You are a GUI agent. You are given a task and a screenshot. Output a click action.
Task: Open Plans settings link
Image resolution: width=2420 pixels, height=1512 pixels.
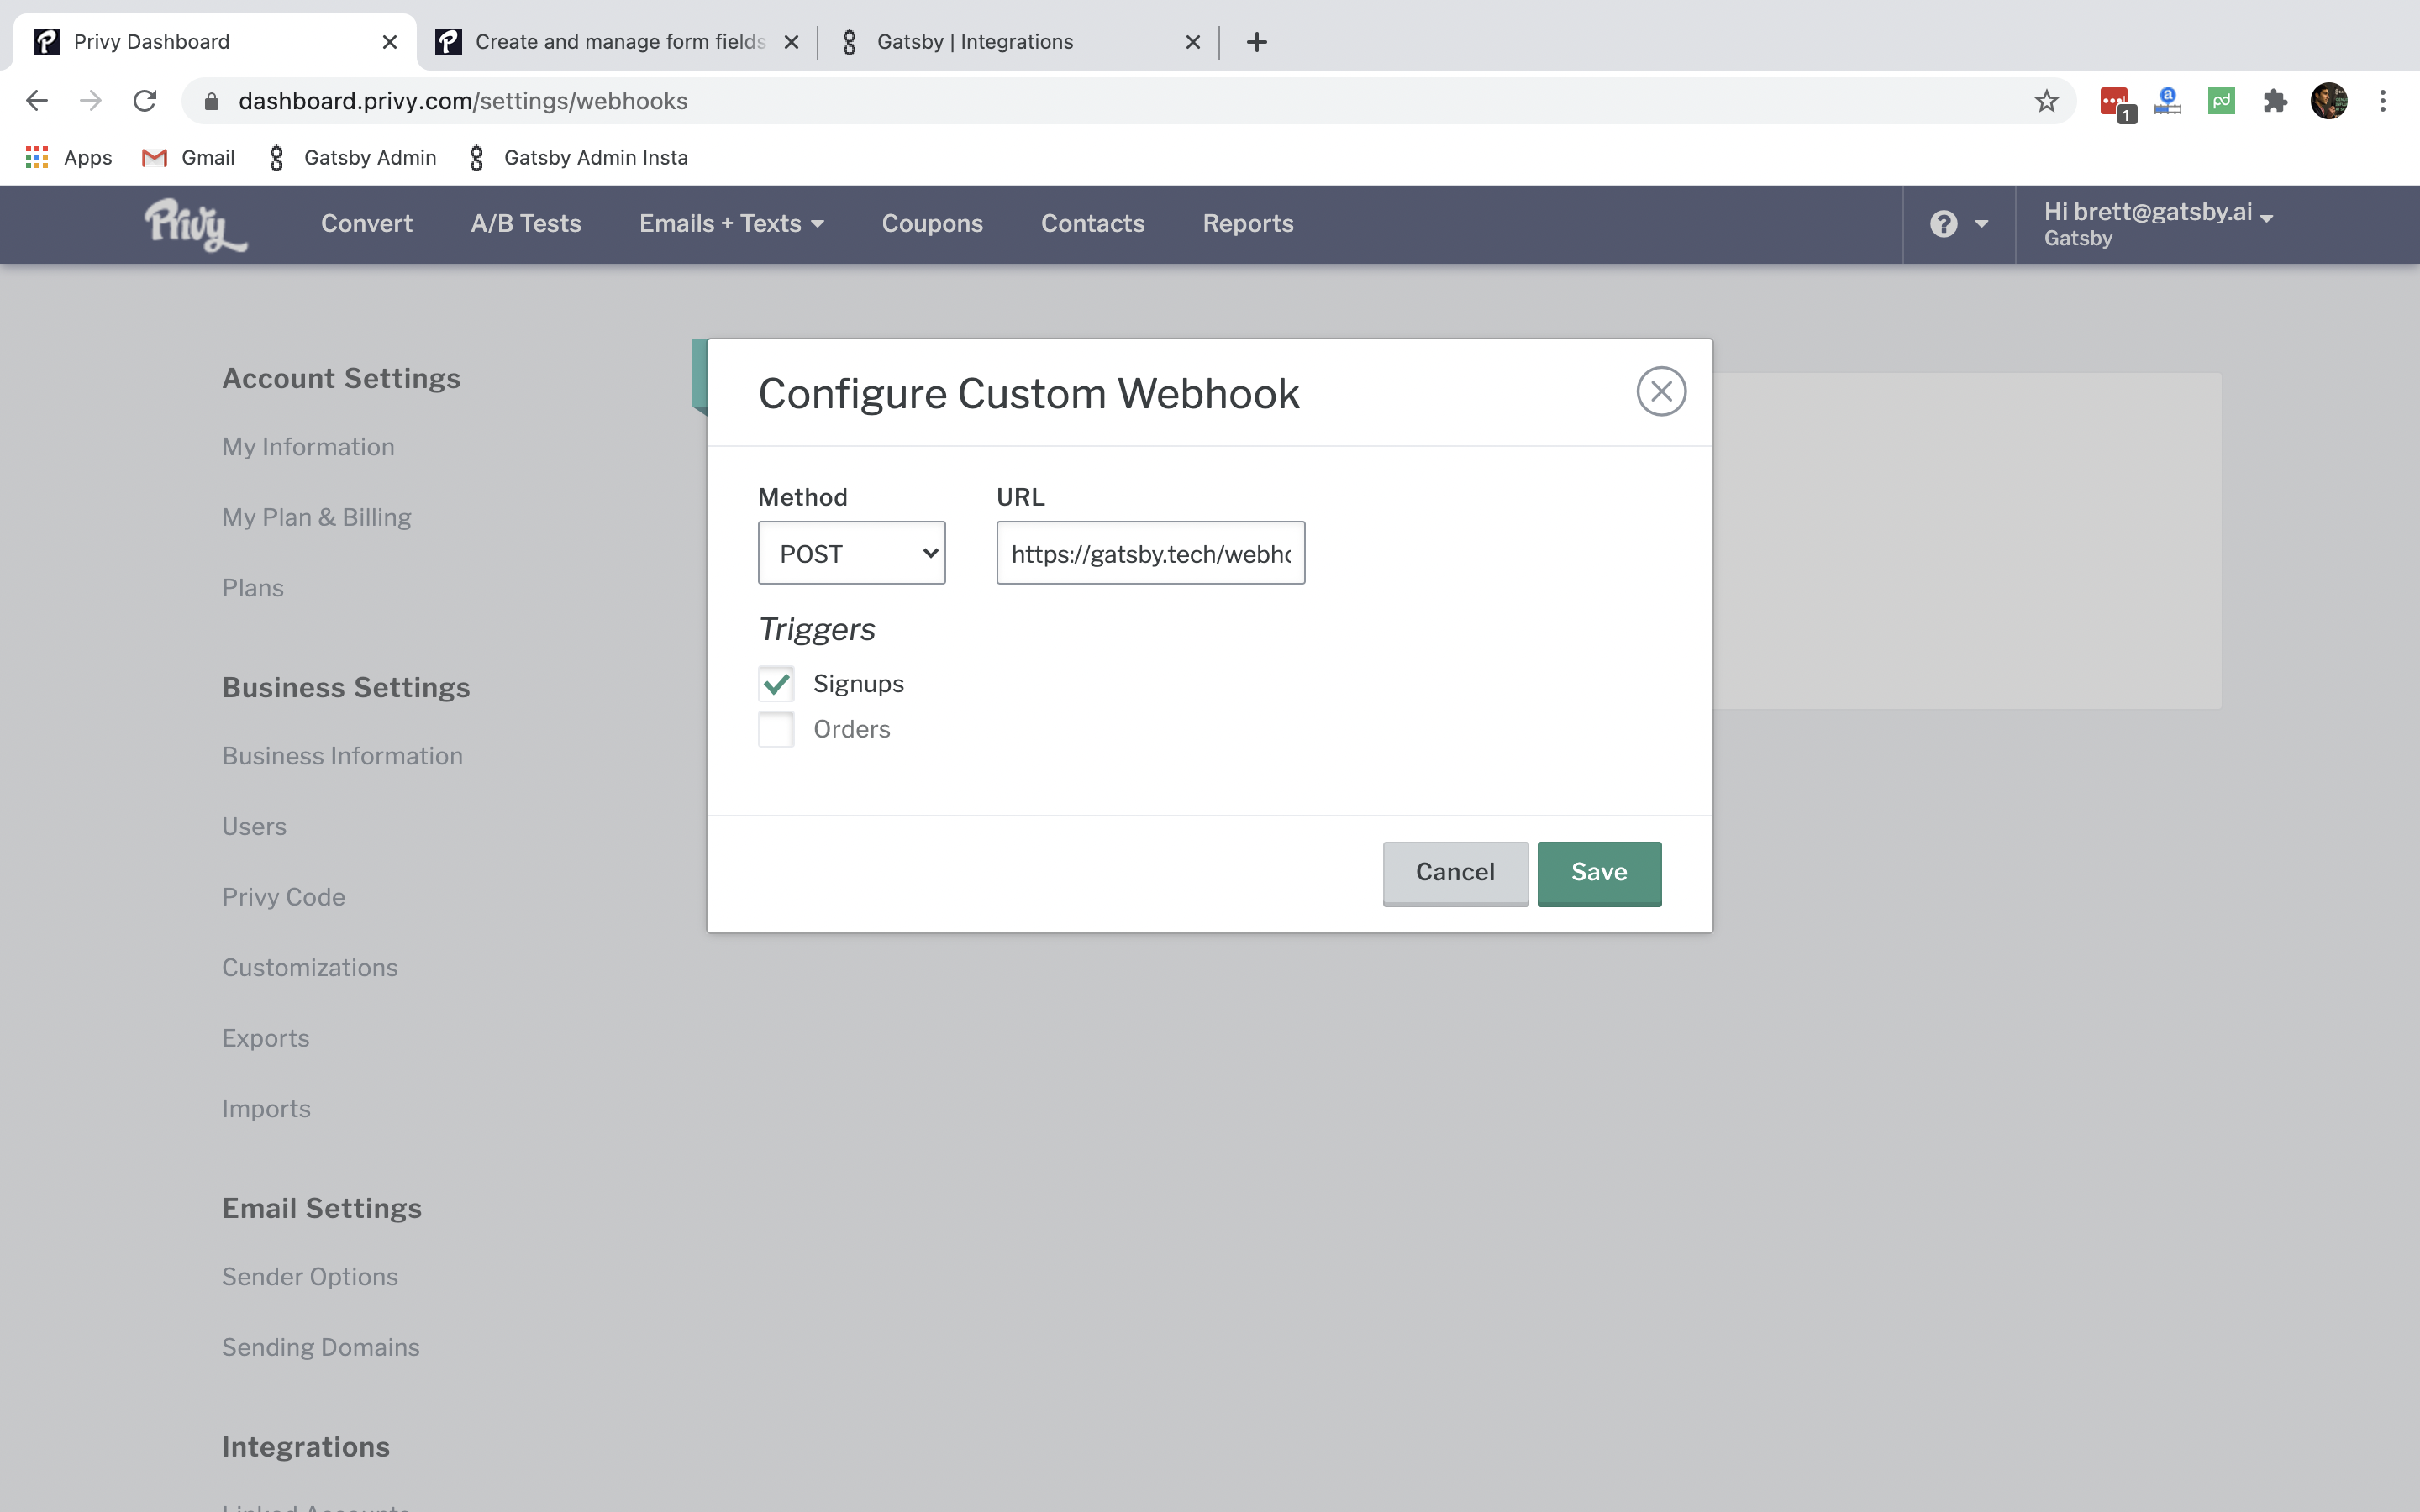click(x=253, y=588)
